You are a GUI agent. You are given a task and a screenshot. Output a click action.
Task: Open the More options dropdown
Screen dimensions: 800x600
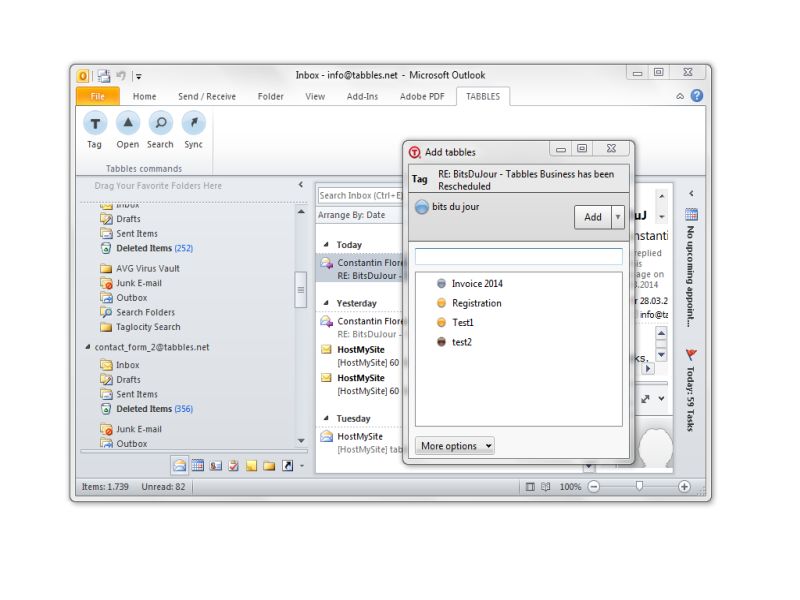[x=455, y=446]
